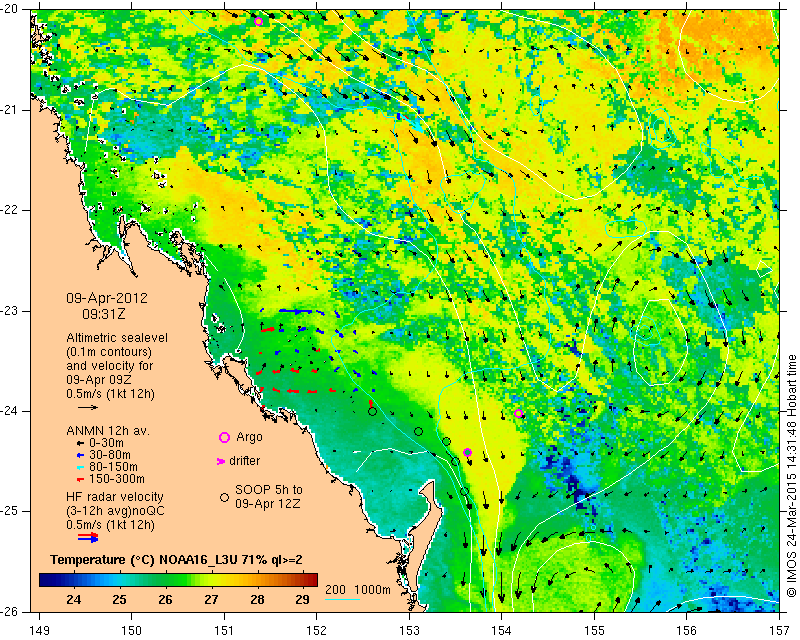Image resolution: width=800 pixels, height=640 pixels.
Task: Click the SOOP circle near 153.1E, -24.2
Action: (x=418, y=432)
